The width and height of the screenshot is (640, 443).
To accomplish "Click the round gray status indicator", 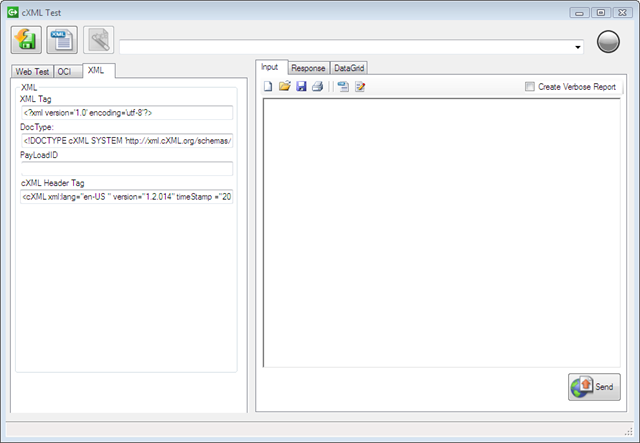I will 608,42.
